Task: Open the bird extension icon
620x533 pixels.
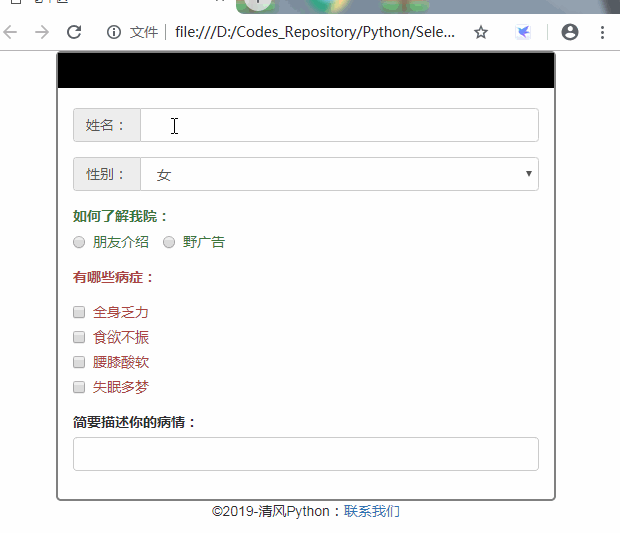Action: pyautogui.click(x=524, y=32)
